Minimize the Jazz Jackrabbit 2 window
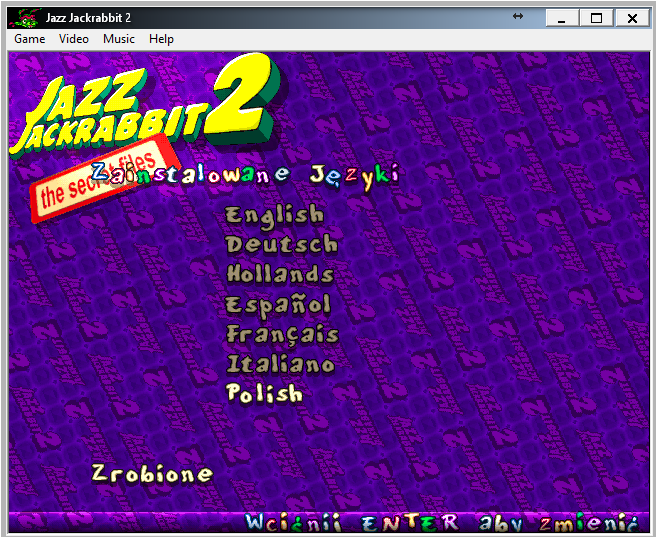The image size is (656, 537). click(x=562, y=18)
